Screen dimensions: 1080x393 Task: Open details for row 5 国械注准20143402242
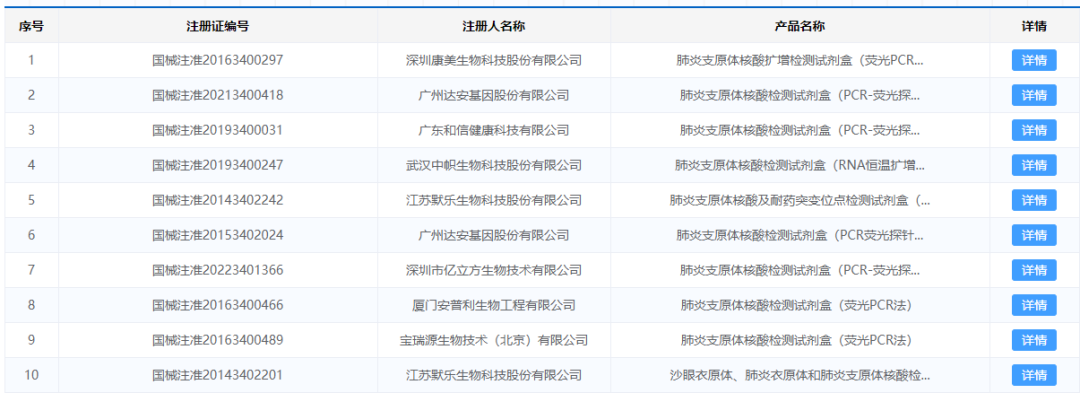[1034, 200]
